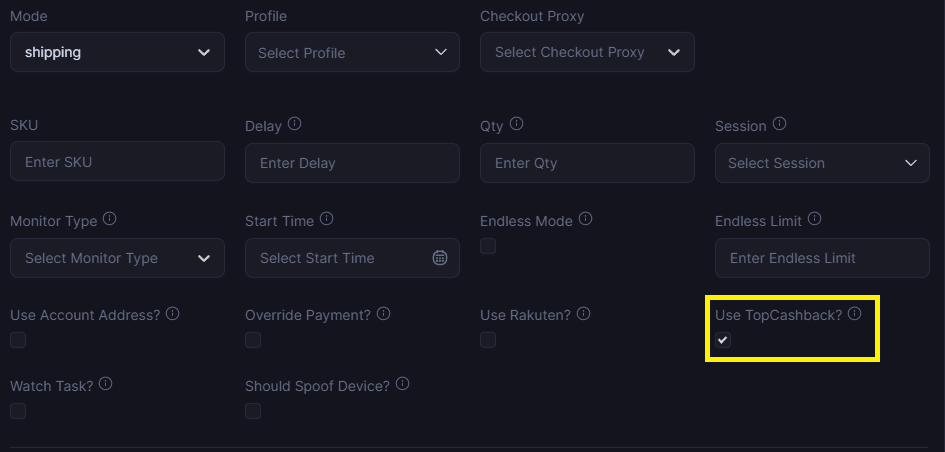945x452 pixels.
Task: Expand the Select Profile dropdown
Action: coord(352,52)
